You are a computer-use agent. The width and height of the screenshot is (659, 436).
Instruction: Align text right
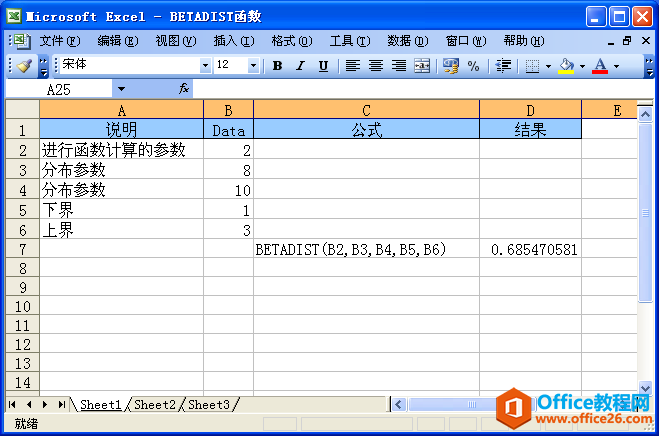(399, 66)
